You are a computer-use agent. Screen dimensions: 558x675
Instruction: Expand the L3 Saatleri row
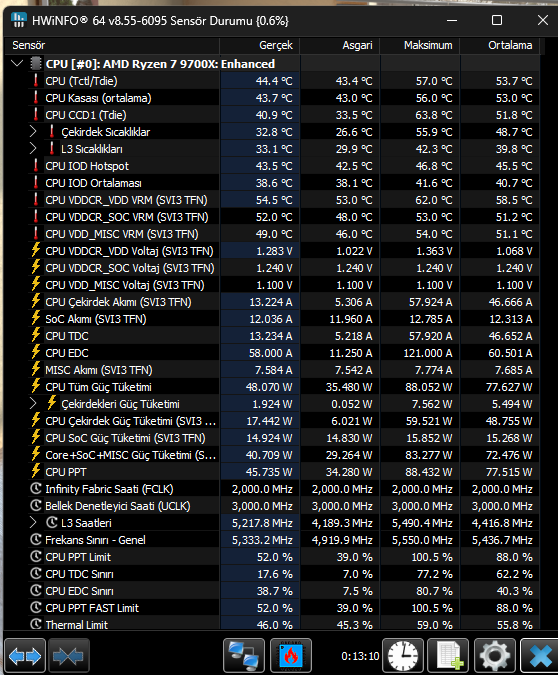(33, 523)
